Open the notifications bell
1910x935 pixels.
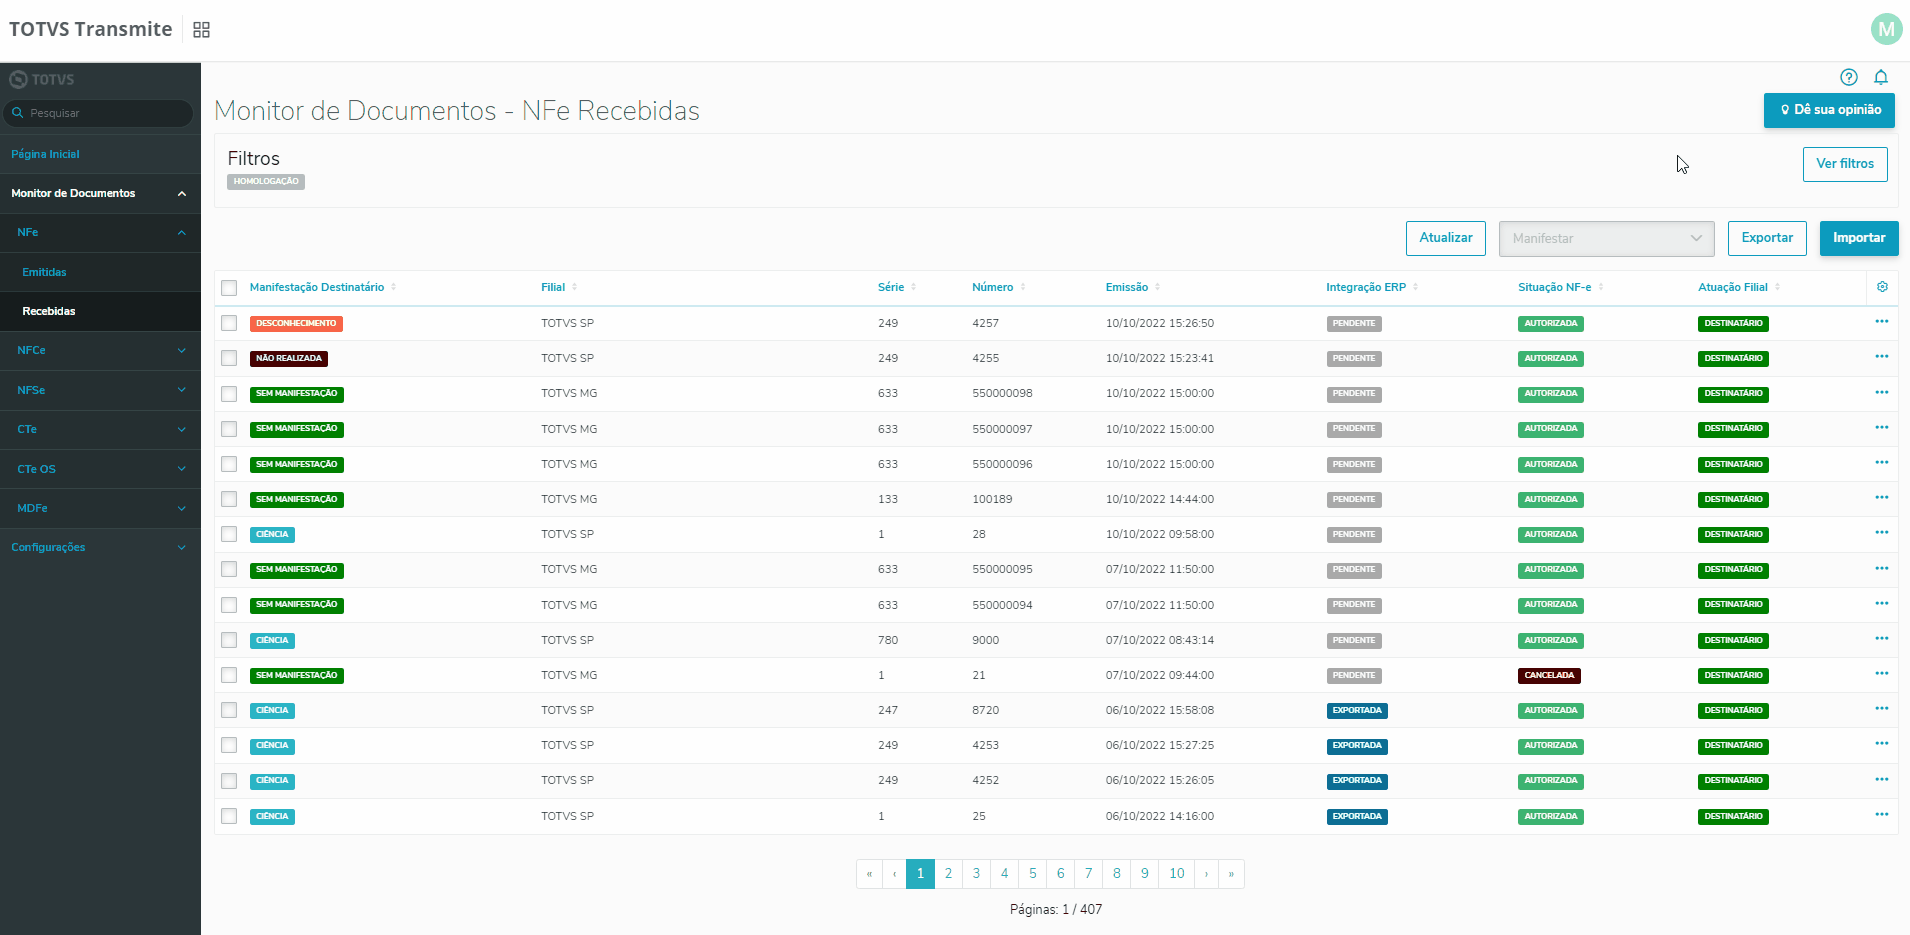point(1881,77)
